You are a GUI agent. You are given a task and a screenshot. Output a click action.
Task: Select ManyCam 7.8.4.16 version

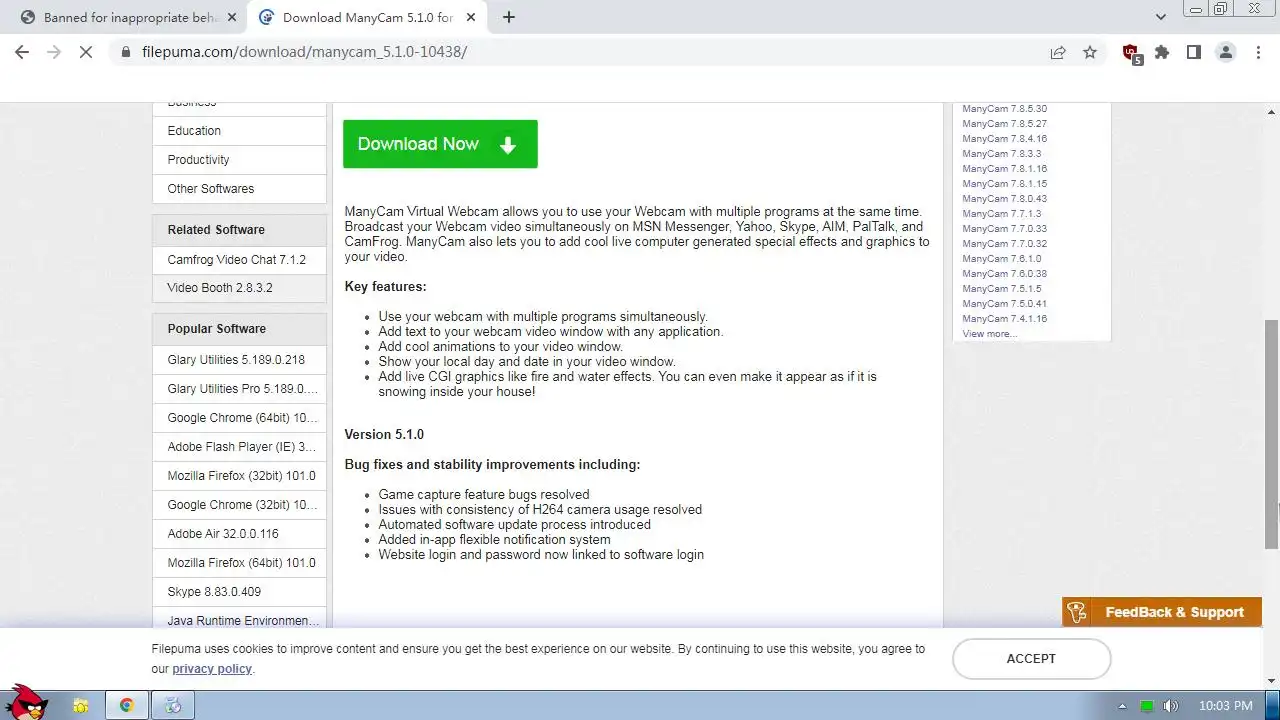(1004, 139)
